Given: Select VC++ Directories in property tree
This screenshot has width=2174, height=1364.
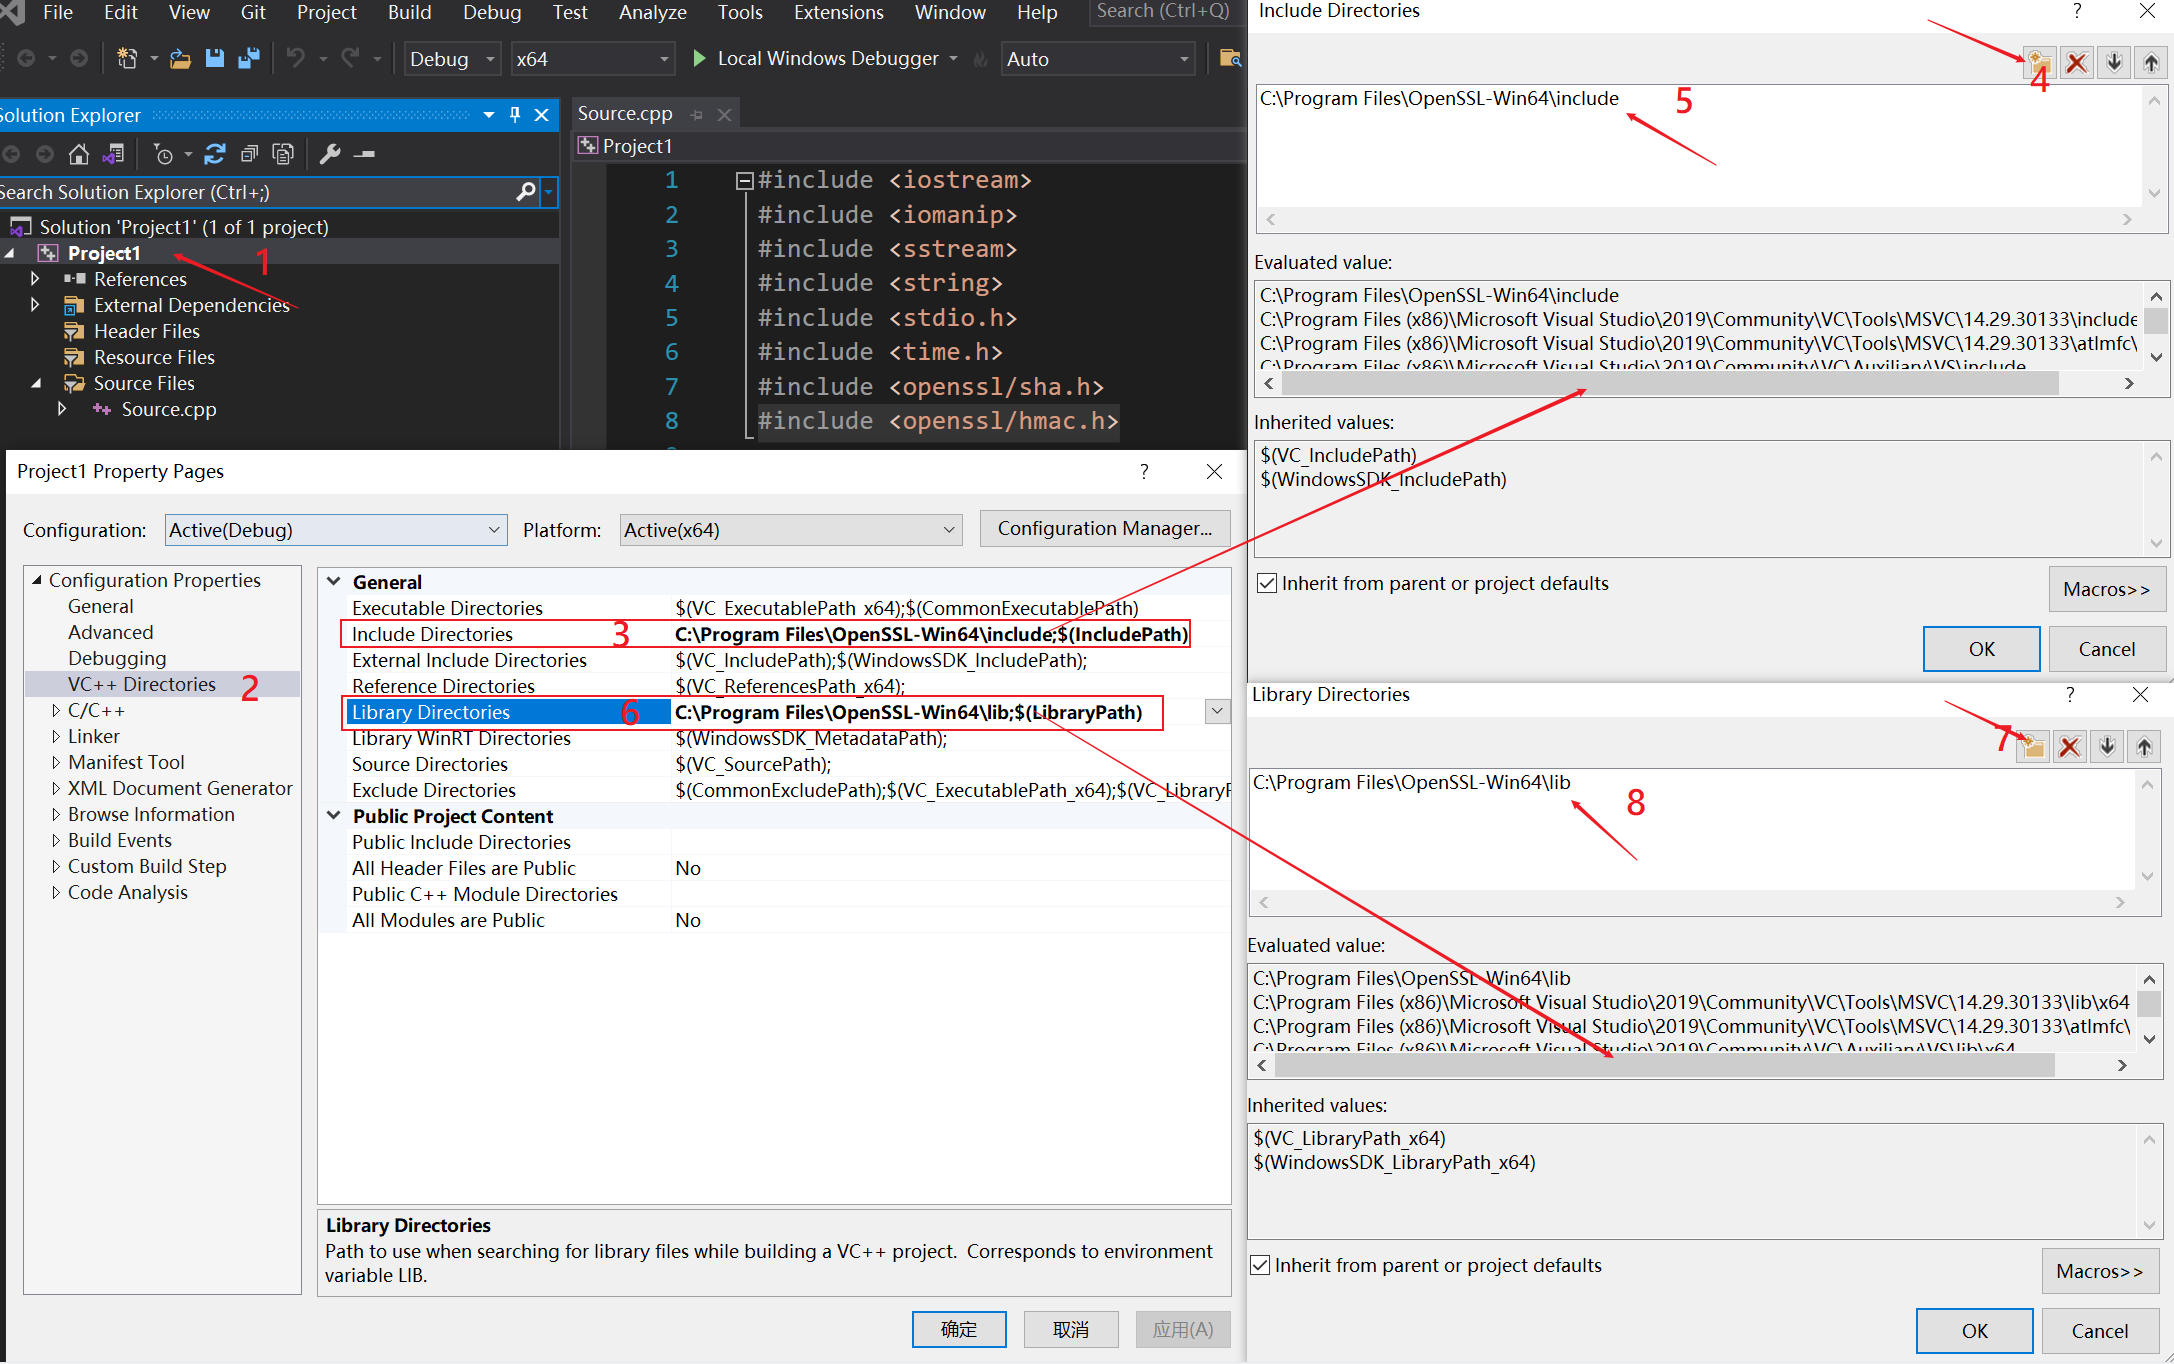Looking at the screenshot, I should [142, 684].
